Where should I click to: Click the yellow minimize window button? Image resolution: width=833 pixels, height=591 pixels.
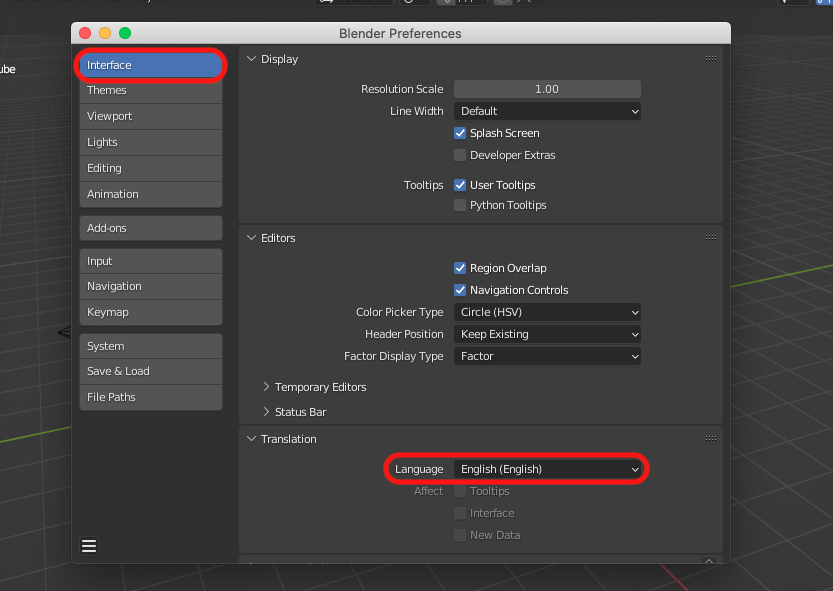pos(105,33)
